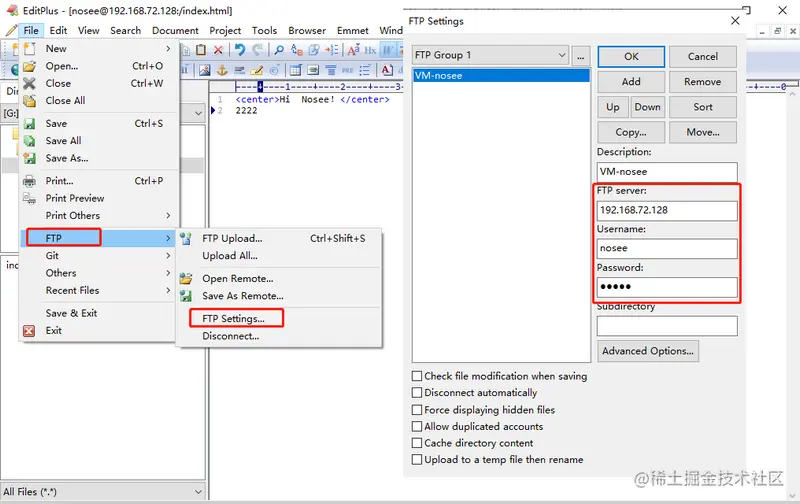This screenshot has height=504, width=800.
Task: Enable Force displaying hidden files
Action: tap(417, 410)
